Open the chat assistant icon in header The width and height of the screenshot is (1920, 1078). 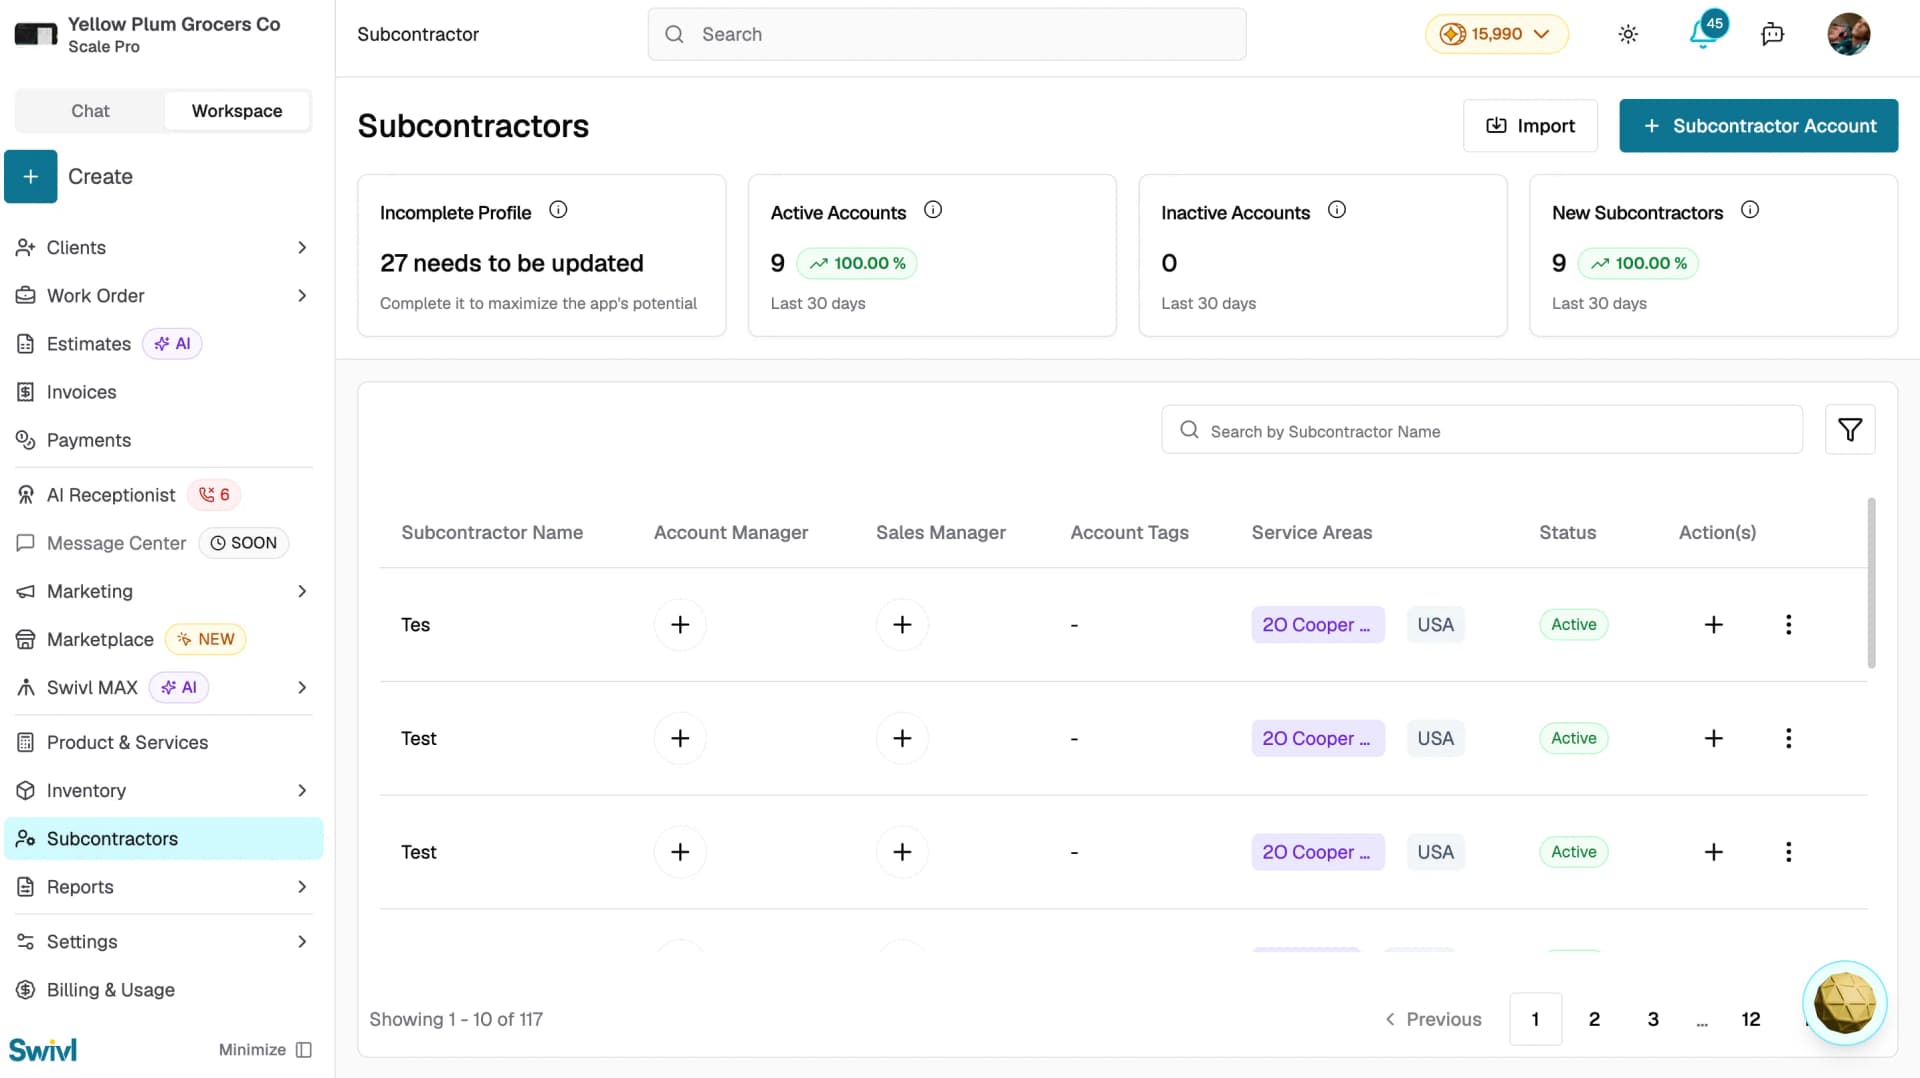point(1772,34)
